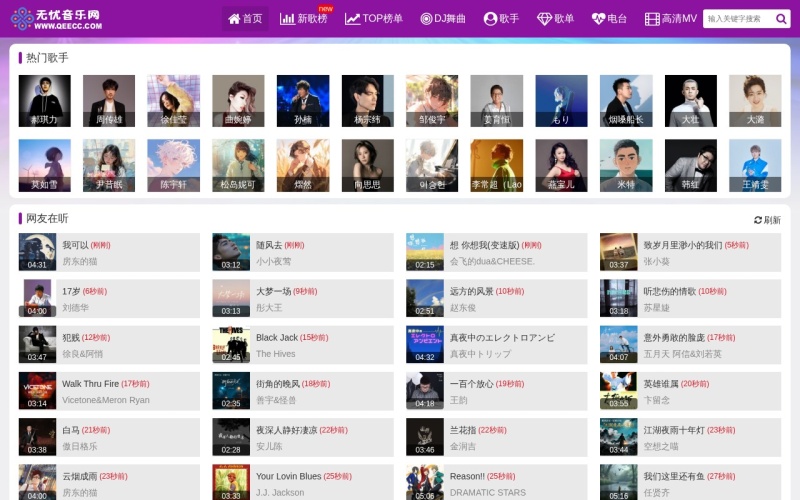Go to the DJ舞曲 section
The width and height of the screenshot is (800, 500).
443,18
